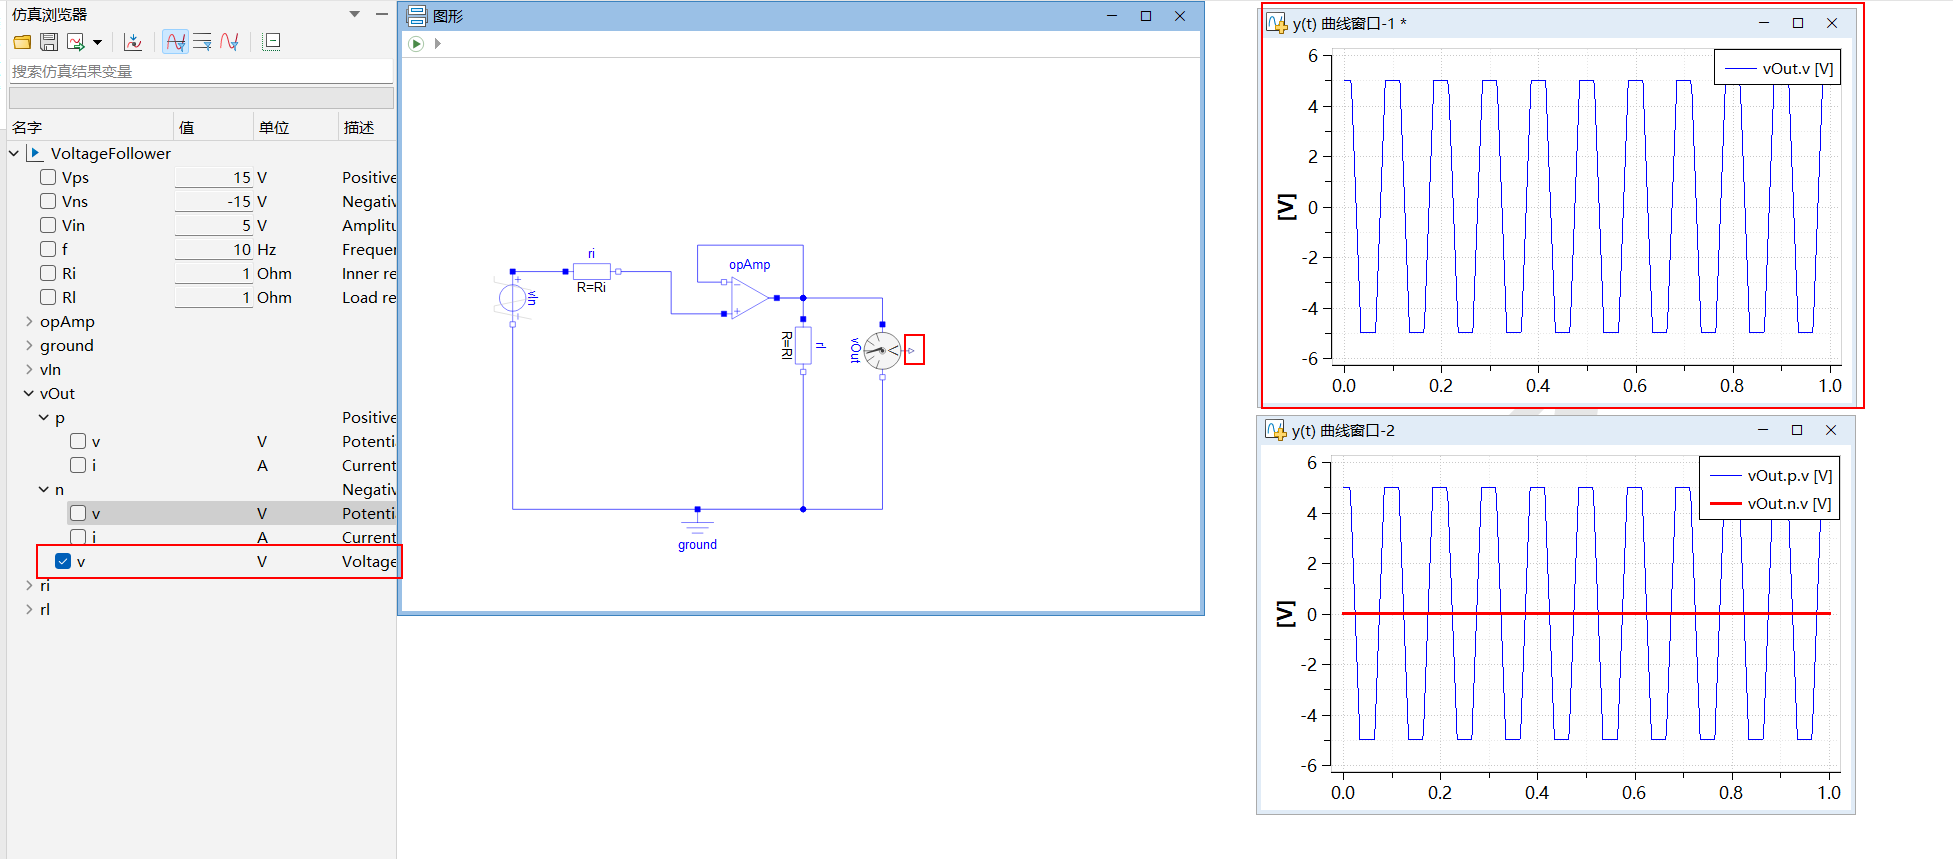Focus the simulation result variable search field

pos(201,71)
